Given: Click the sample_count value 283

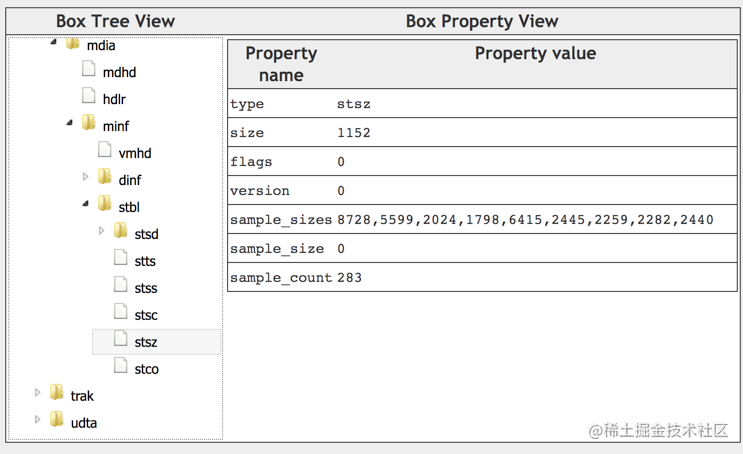Looking at the screenshot, I should coord(350,278).
